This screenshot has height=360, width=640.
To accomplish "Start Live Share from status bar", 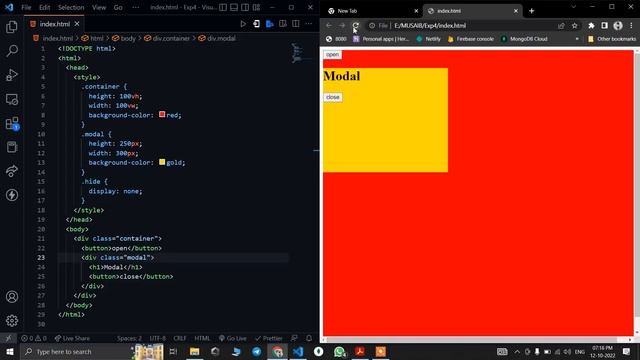I will pyautogui.click(x=72, y=338).
